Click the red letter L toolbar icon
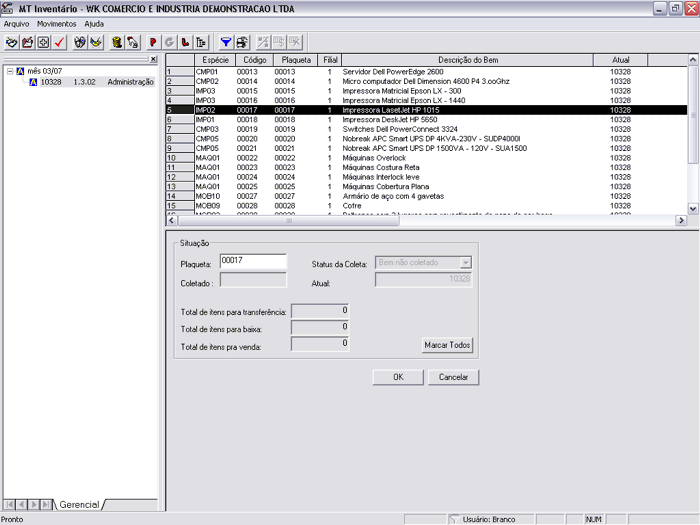Image resolution: width=700 pixels, height=525 pixels. click(x=185, y=42)
